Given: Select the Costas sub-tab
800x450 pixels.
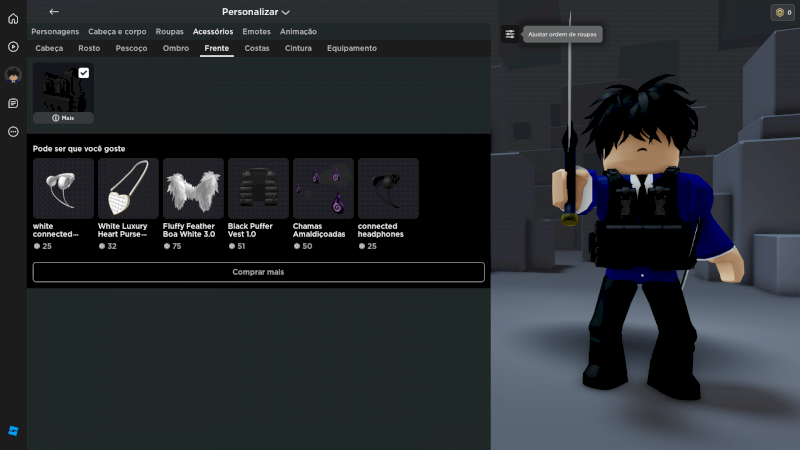Looking at the screenshot, I should click(257, 48).
